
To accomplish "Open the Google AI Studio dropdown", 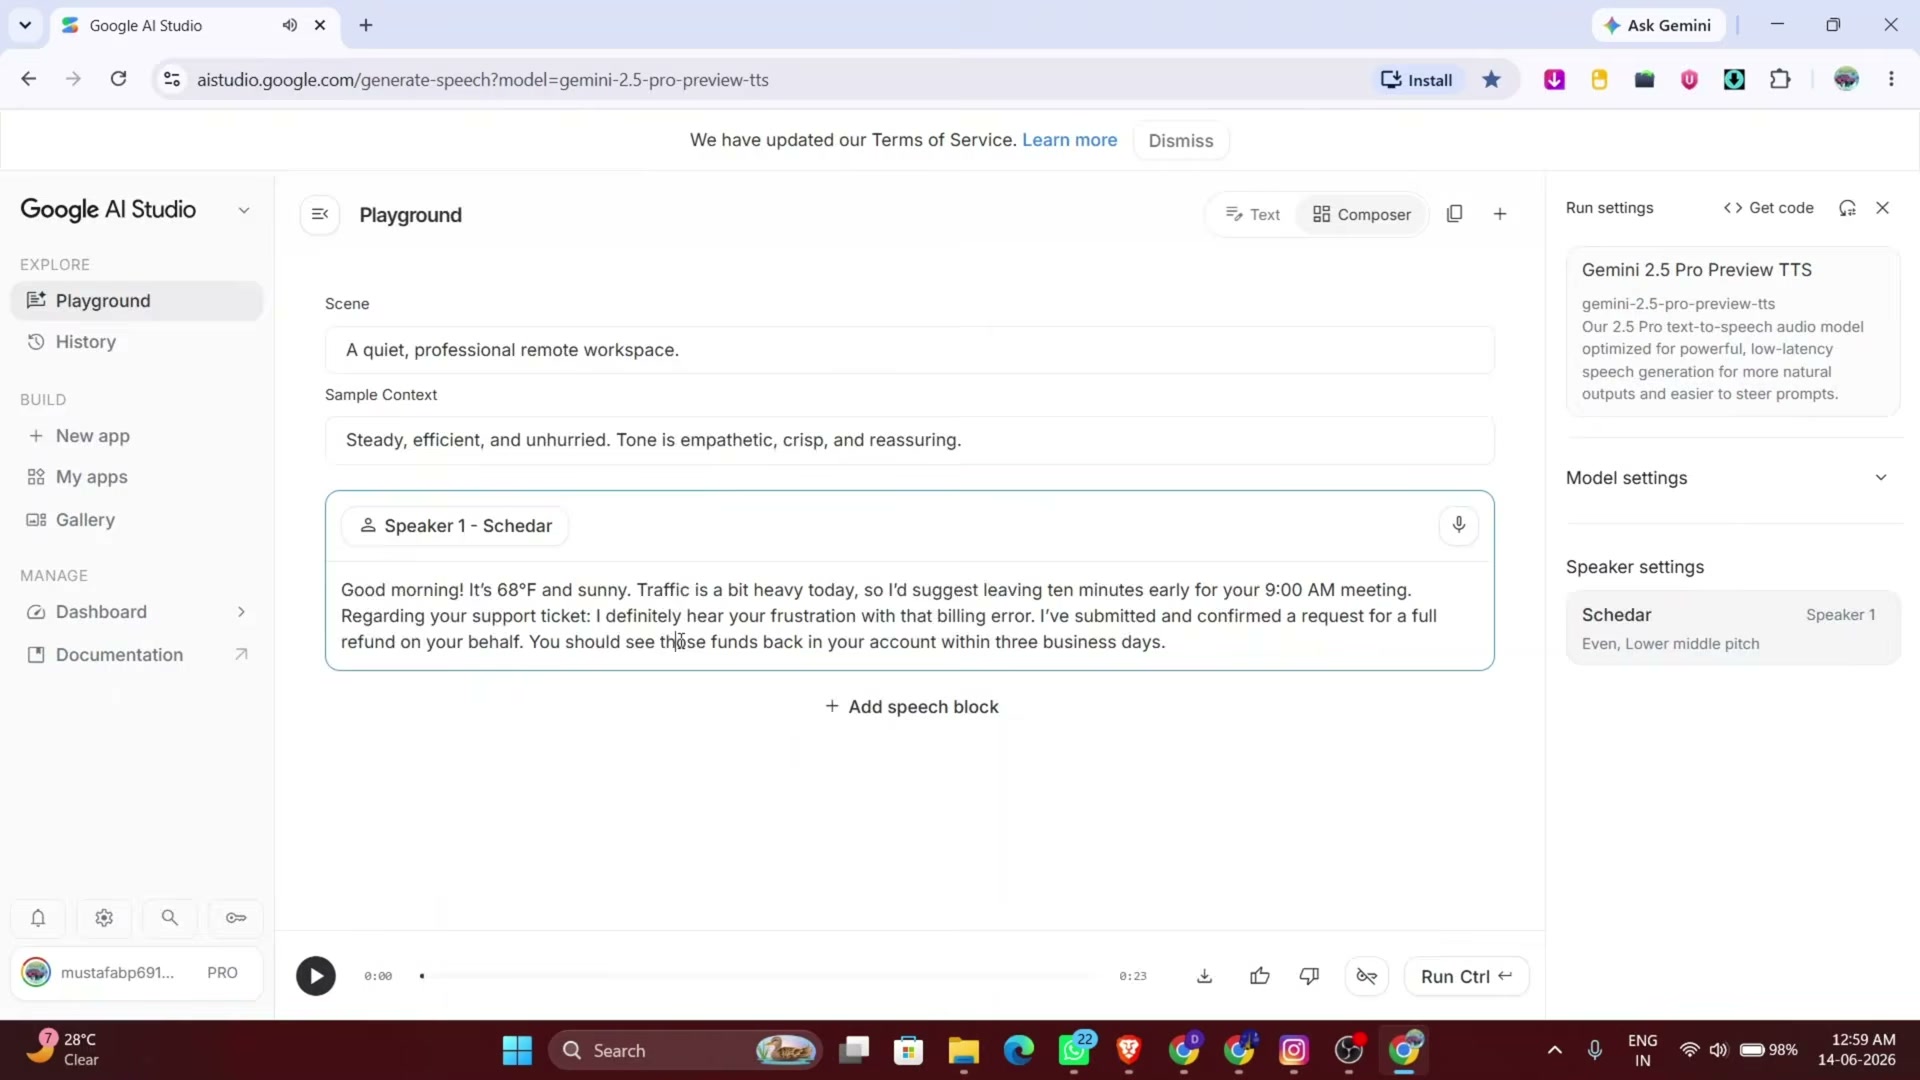I will click(243, 210).
